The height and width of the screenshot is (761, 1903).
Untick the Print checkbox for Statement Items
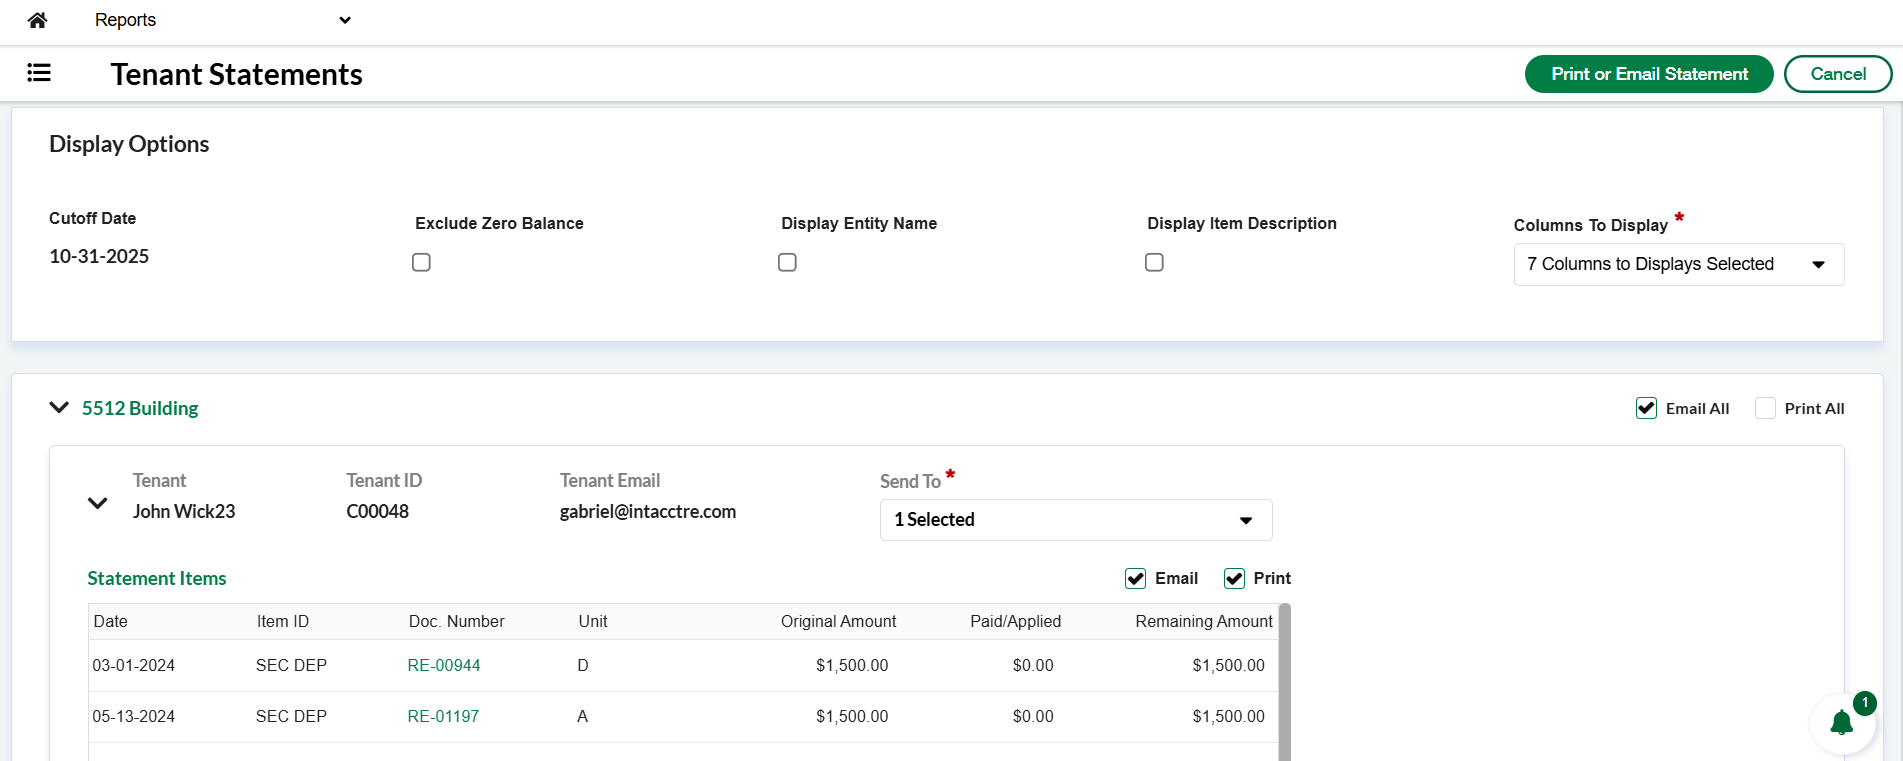(x=1234, y=578)
